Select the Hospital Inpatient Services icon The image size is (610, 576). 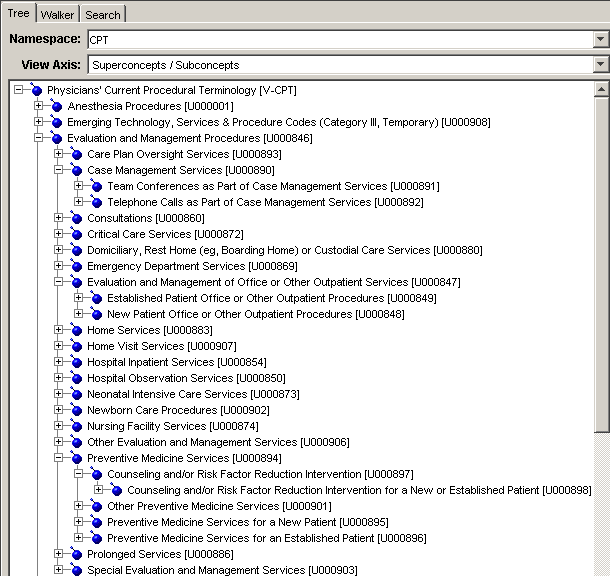point(77,362)
